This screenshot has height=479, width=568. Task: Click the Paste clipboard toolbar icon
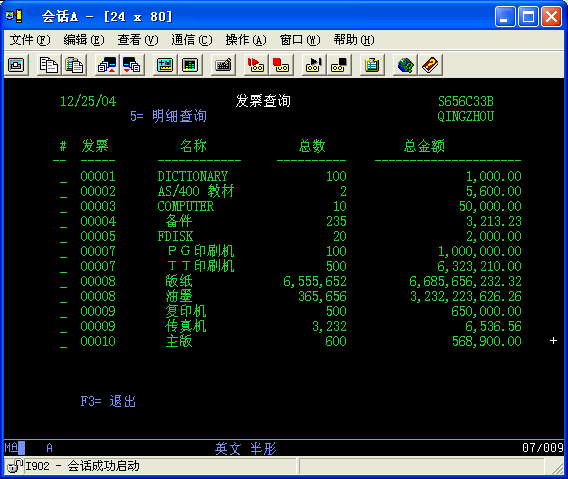point(74,65)
